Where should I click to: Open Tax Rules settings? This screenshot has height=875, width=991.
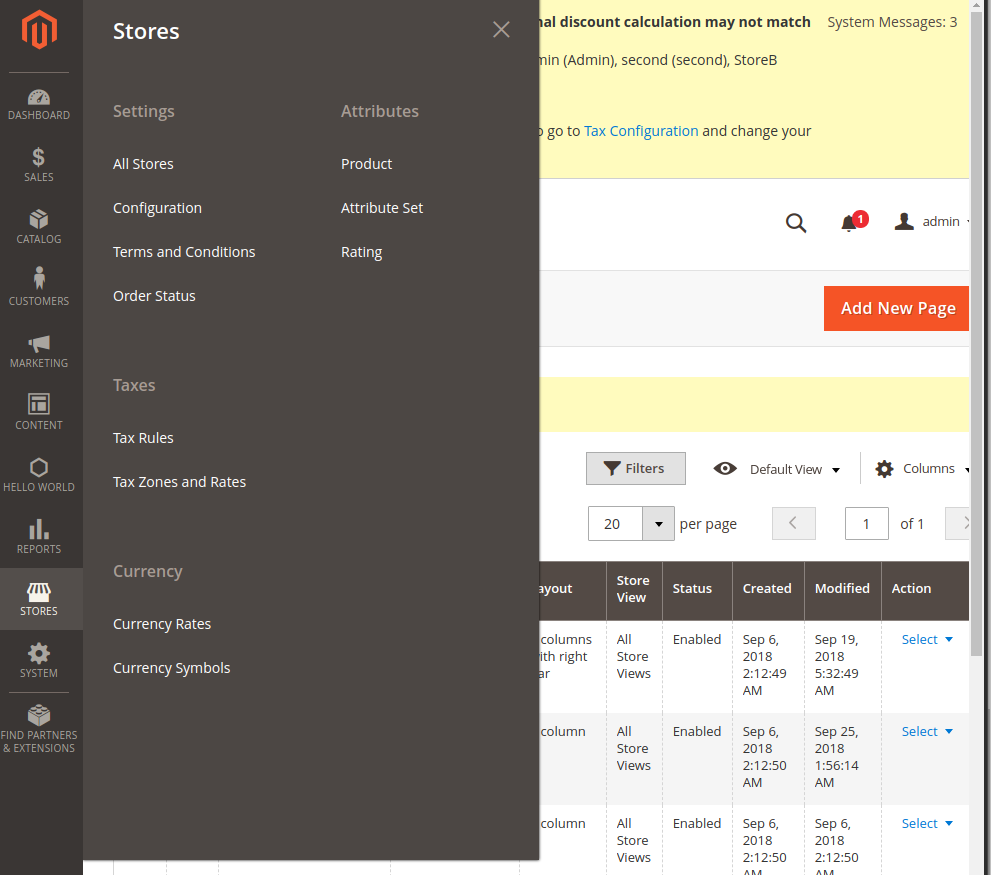pyautogui.click(x=141, y=437)
